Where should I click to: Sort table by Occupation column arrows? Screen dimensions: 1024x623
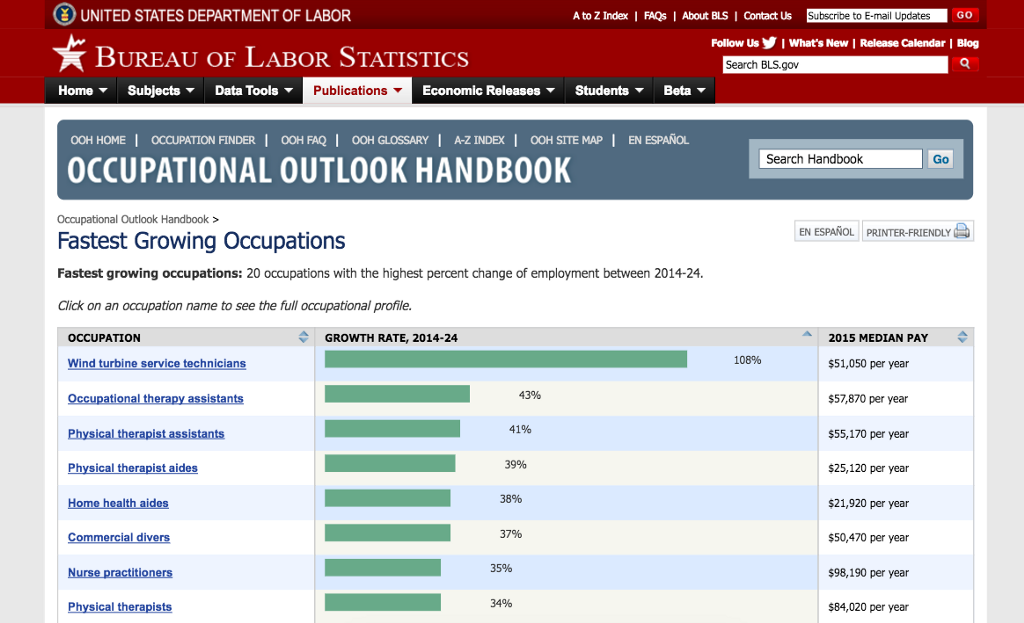click(x=304, y=337)
